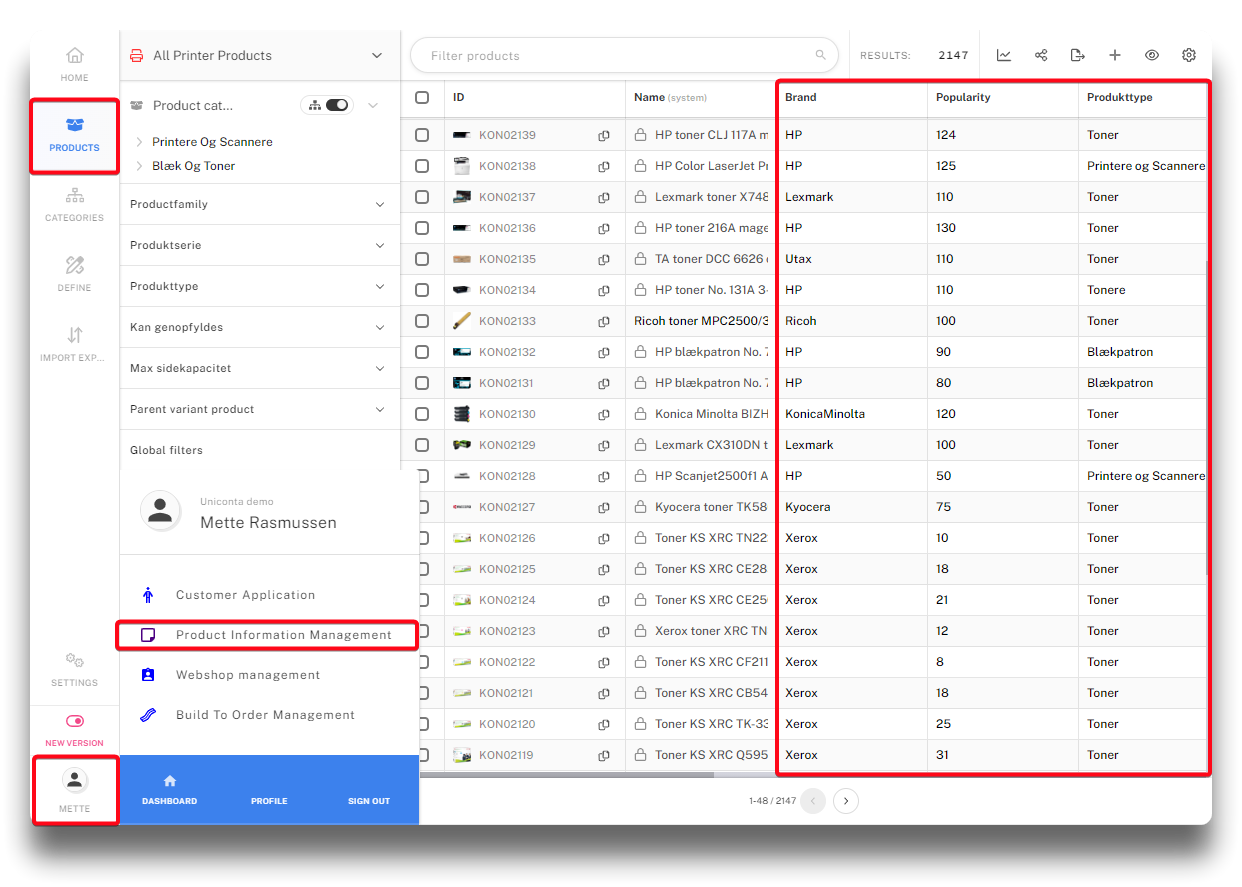Go to next page of results
The height and width of the screenshot is (887, 1242).
tap(846, 801)
